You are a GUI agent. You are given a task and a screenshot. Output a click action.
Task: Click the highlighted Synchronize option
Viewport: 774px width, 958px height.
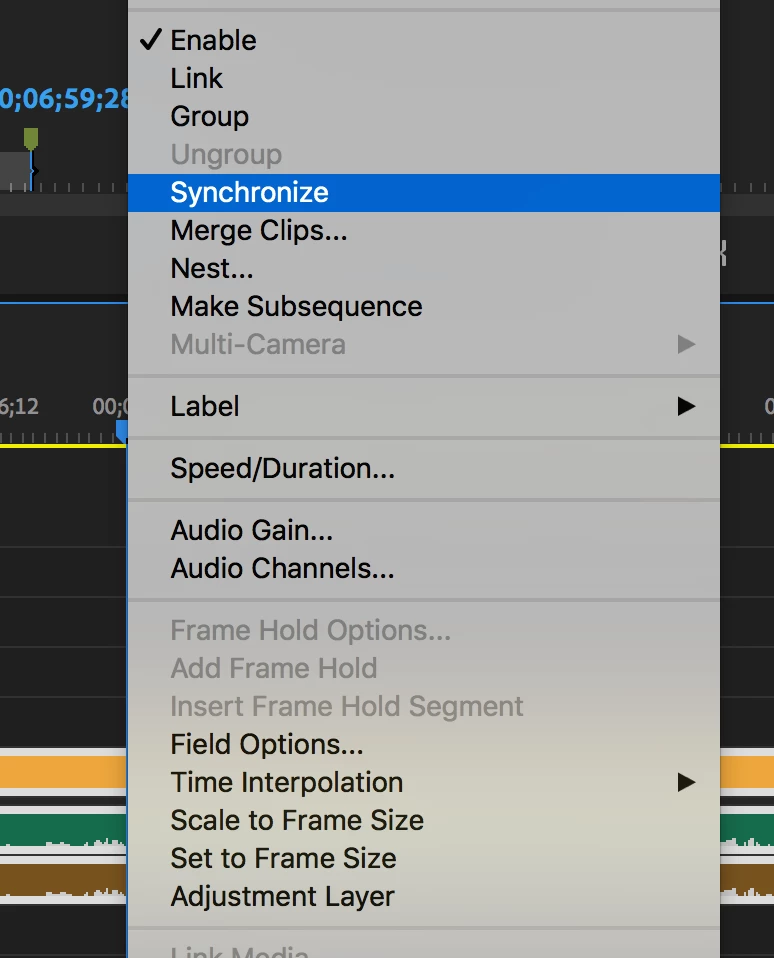coord(250,192)
